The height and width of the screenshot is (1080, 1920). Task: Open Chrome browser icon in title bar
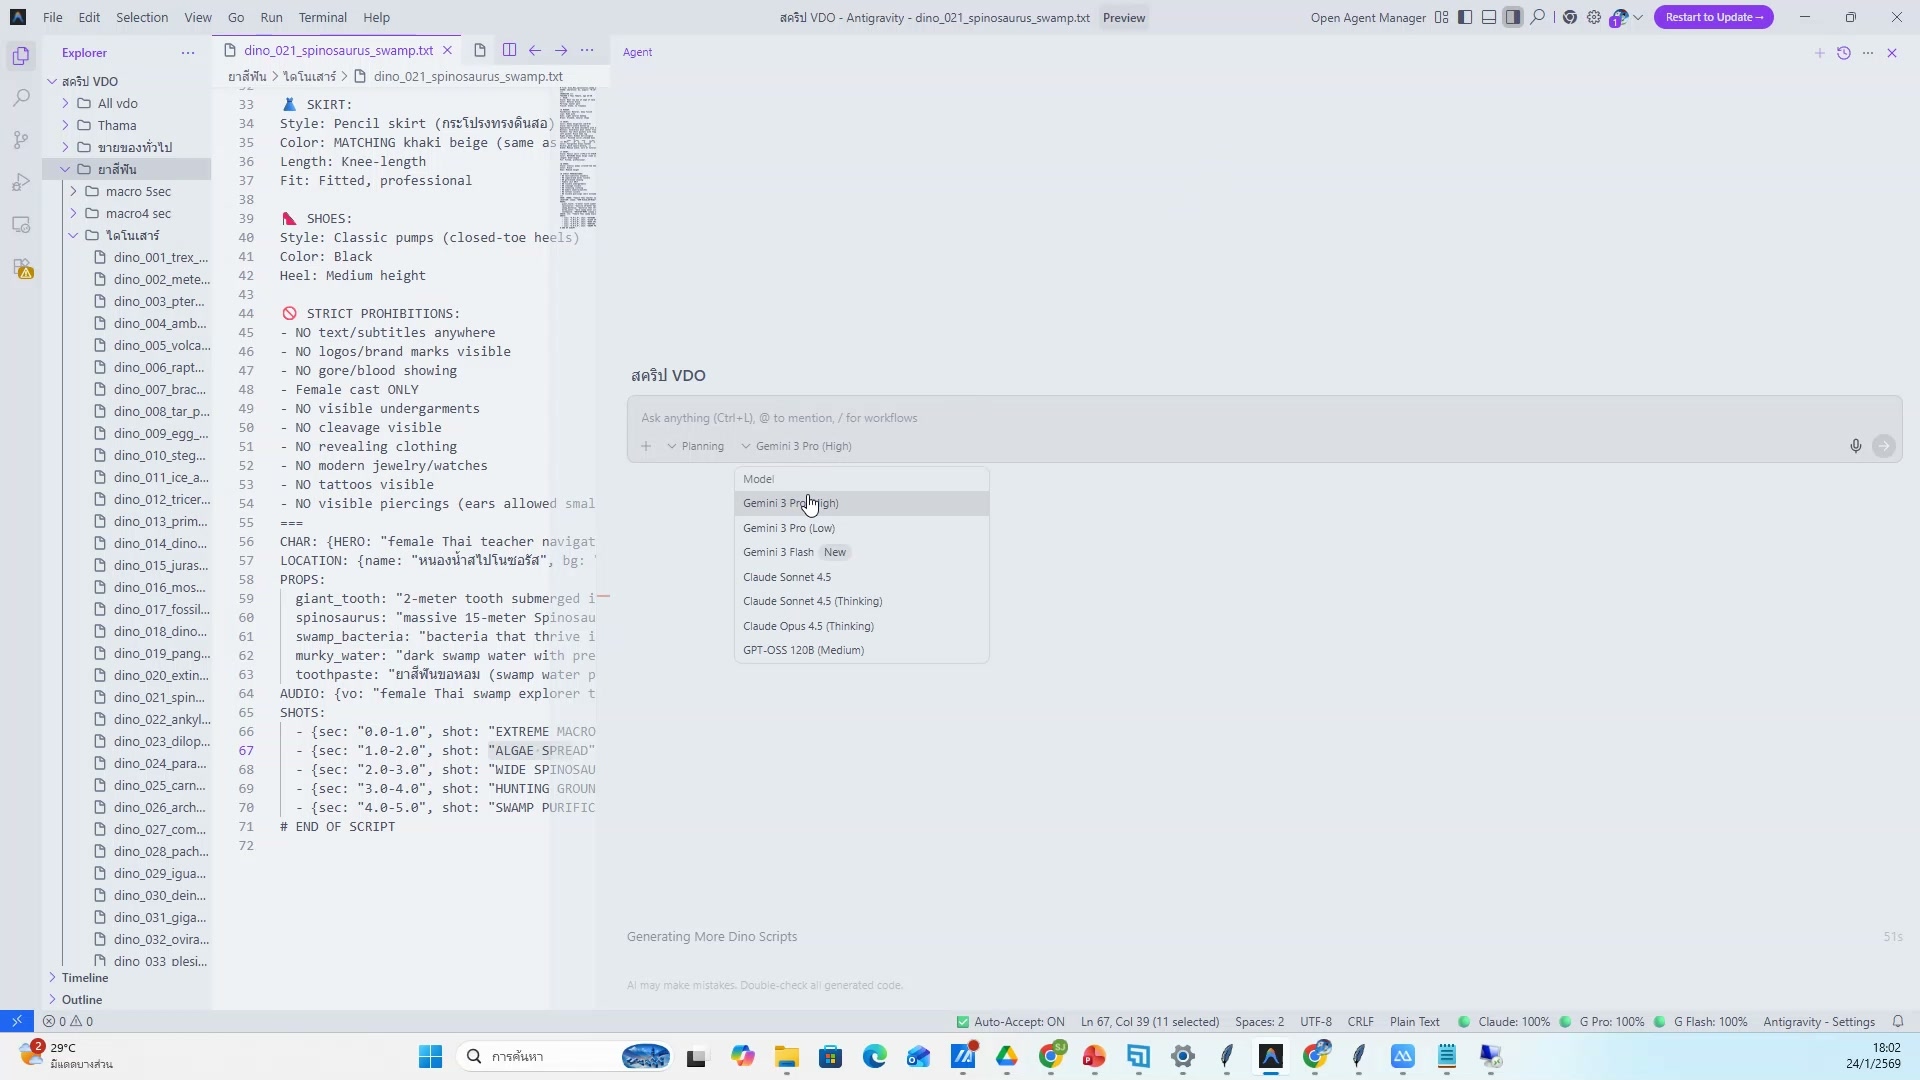[1570, 17]
